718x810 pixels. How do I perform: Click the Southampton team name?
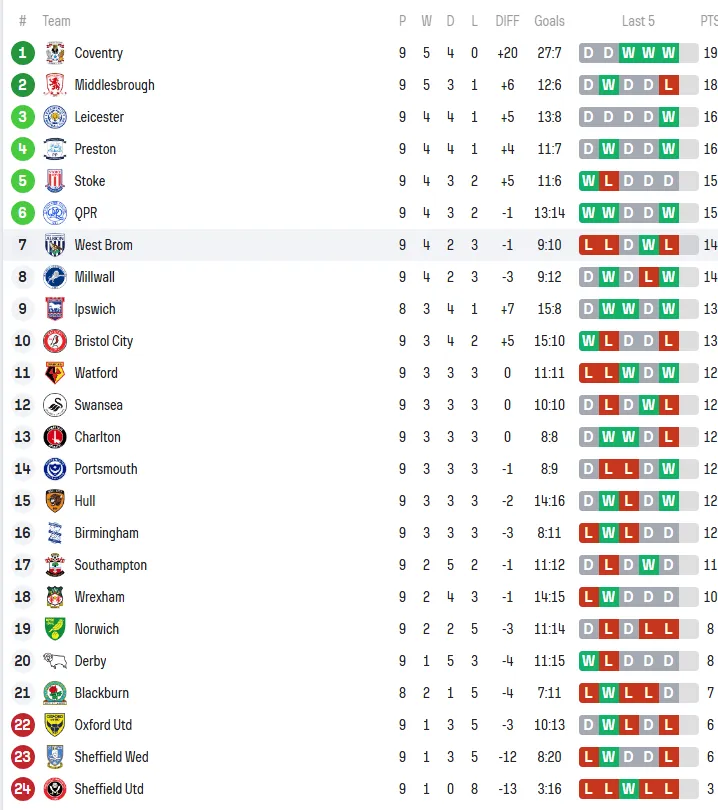(x=110, y=565)
